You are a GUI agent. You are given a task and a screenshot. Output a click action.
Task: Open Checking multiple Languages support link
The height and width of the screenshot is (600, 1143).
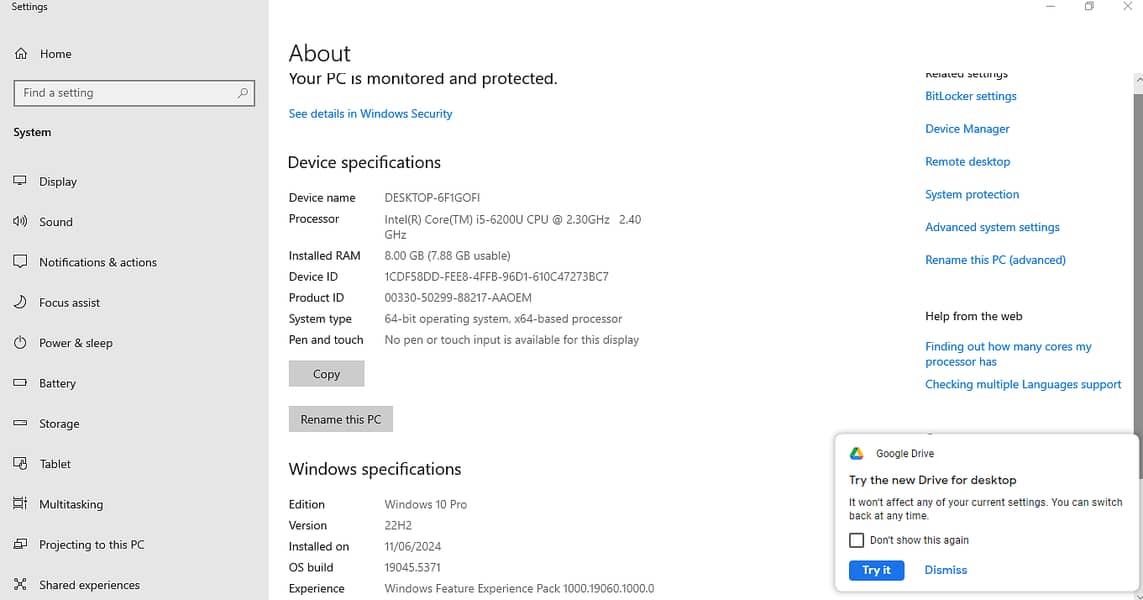pyautogui.click(x=1023, y=384)
